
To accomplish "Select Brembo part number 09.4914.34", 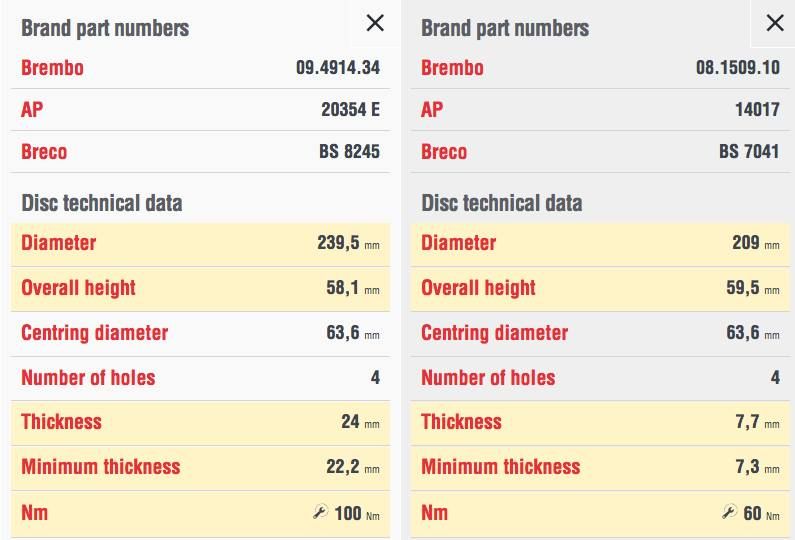I will (x=337, y=68).
